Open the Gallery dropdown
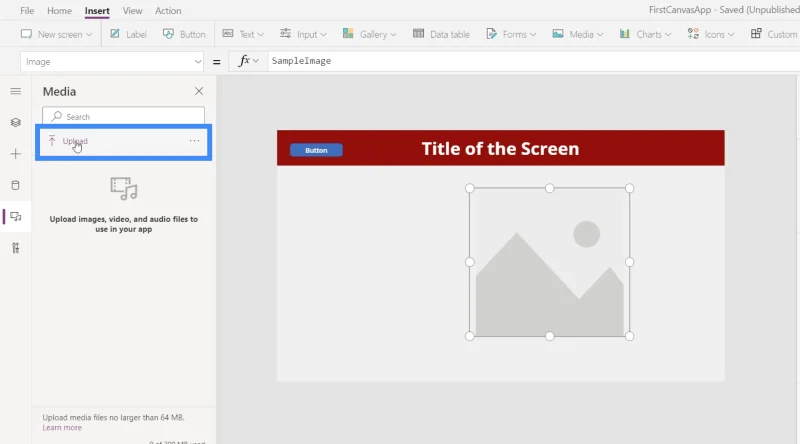Image resolution: width=800 pixels, height=444 pixels. click(x=369, y=34)
